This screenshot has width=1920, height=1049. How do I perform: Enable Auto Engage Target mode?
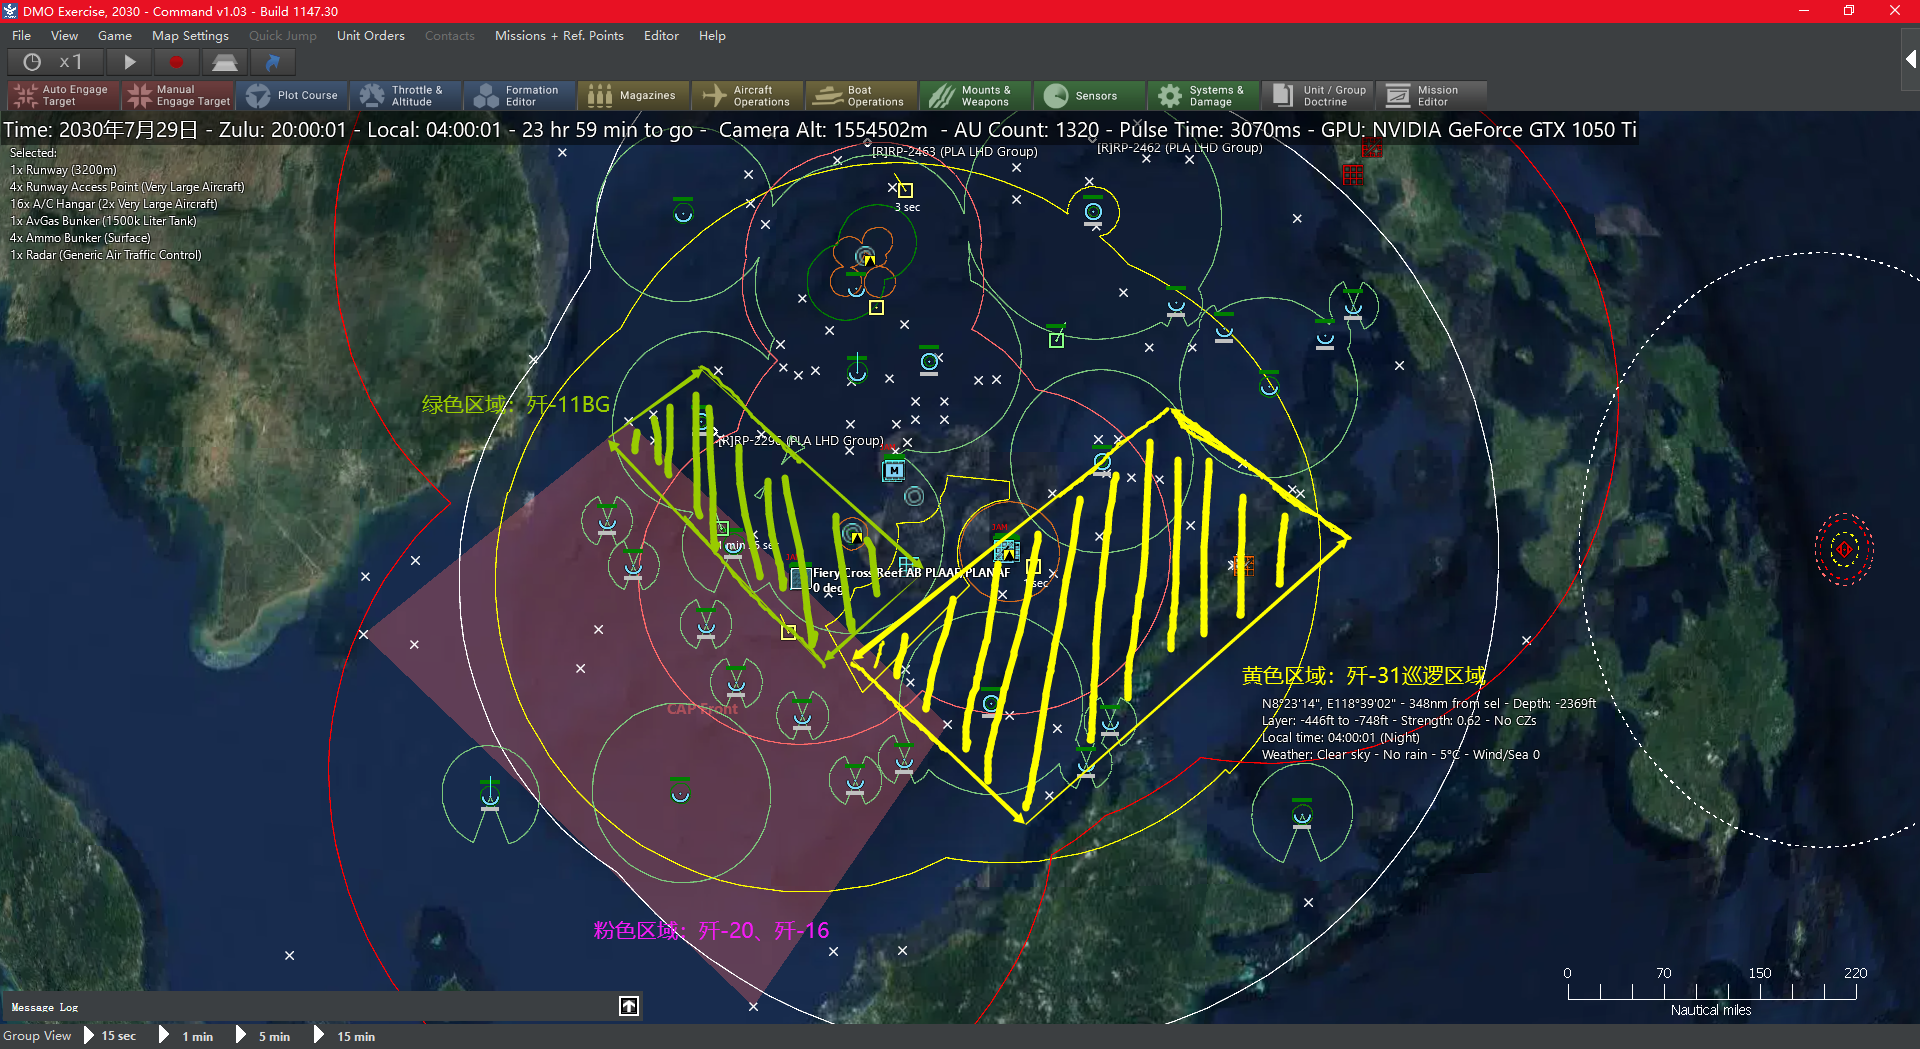click(x=62, y=95)
